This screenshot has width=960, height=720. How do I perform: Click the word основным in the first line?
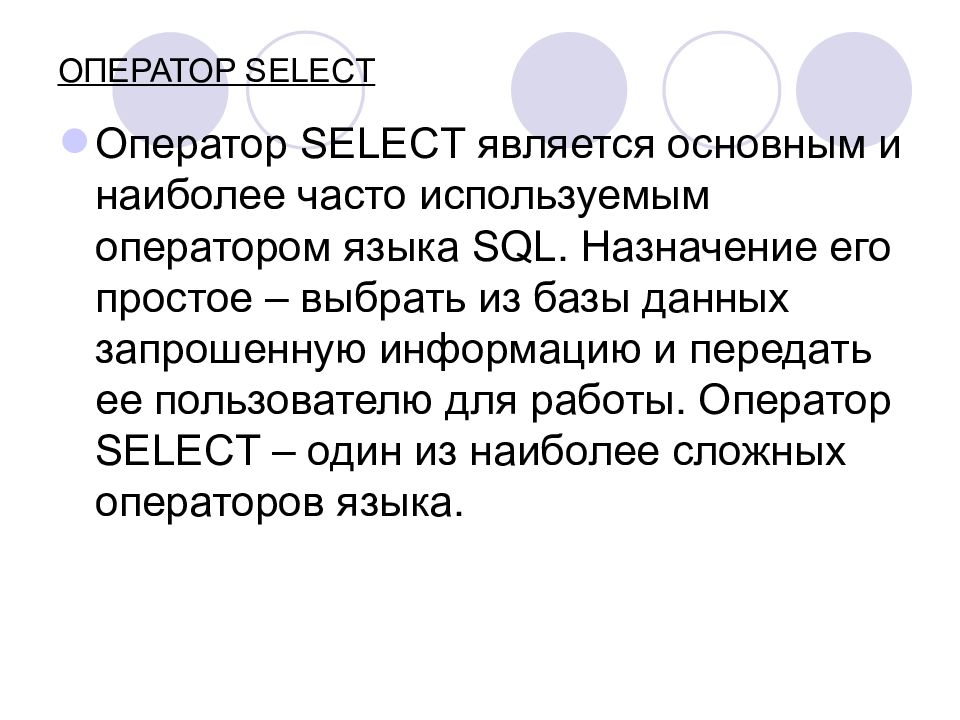point(766,146)
